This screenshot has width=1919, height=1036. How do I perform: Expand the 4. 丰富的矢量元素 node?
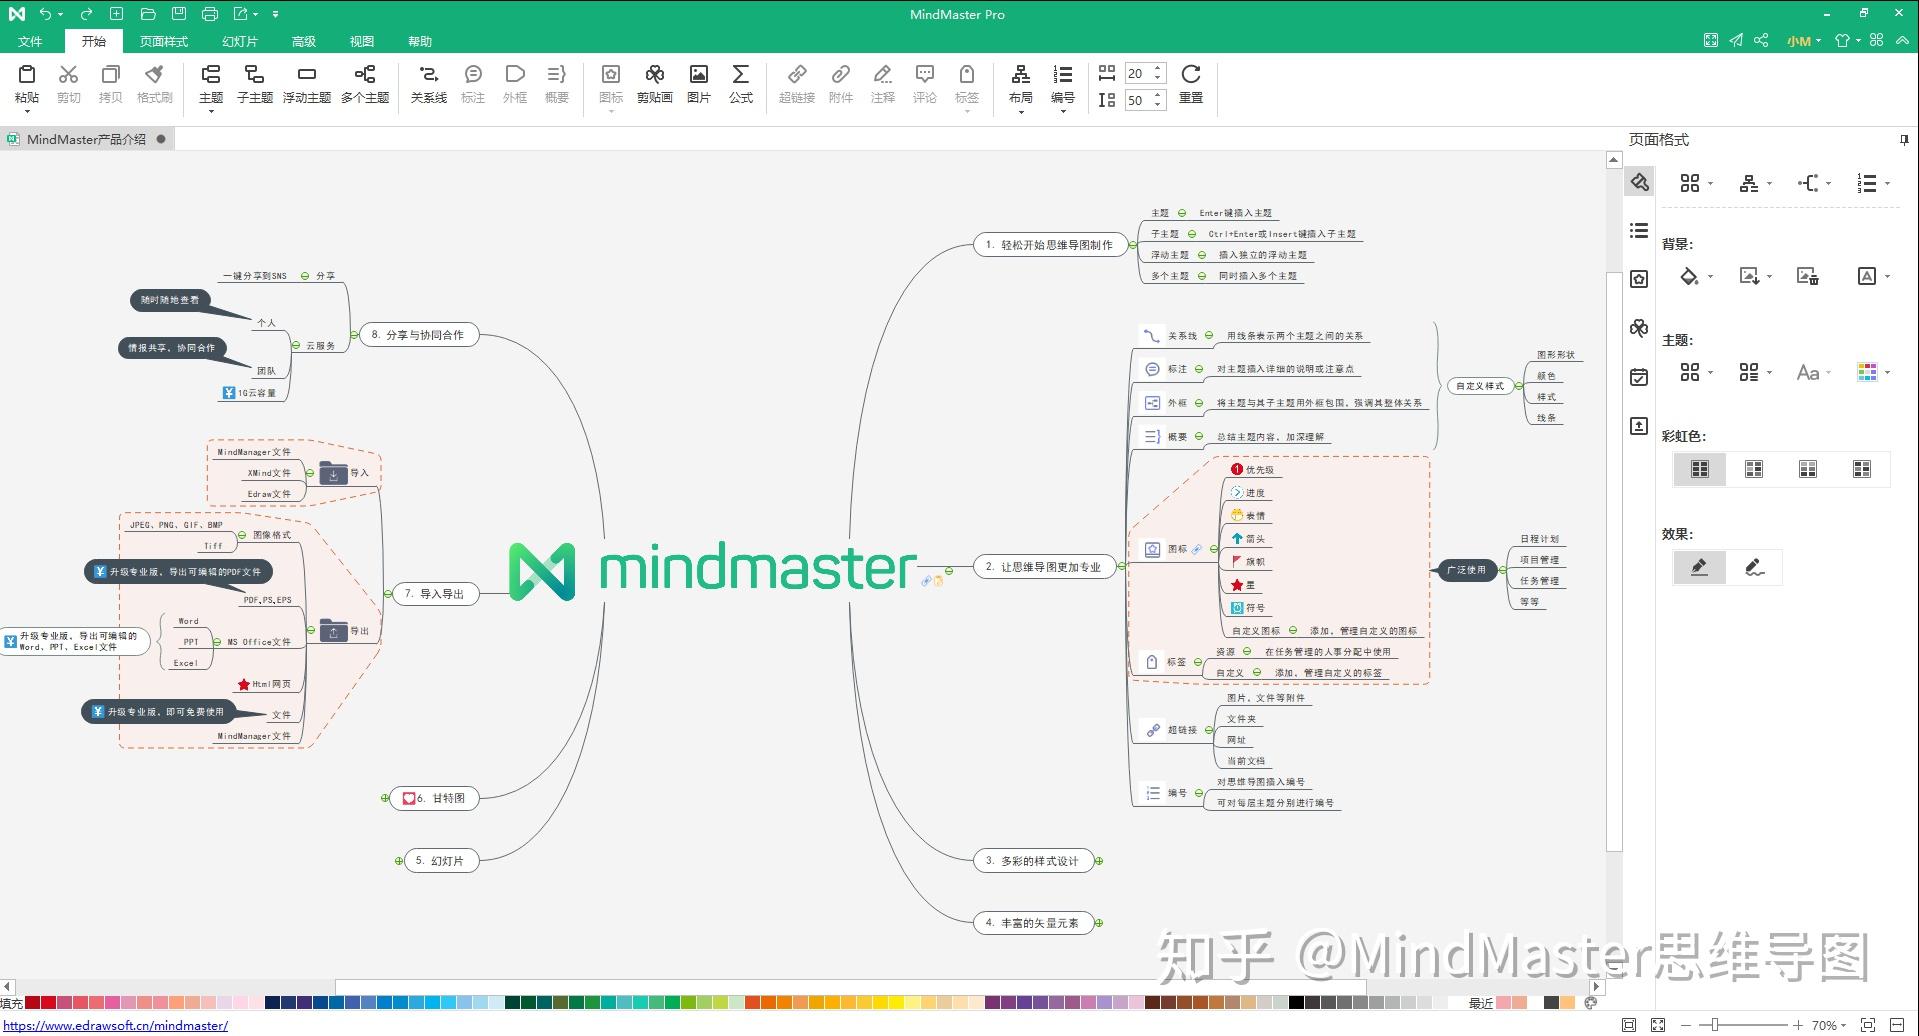click(1099, 923)
